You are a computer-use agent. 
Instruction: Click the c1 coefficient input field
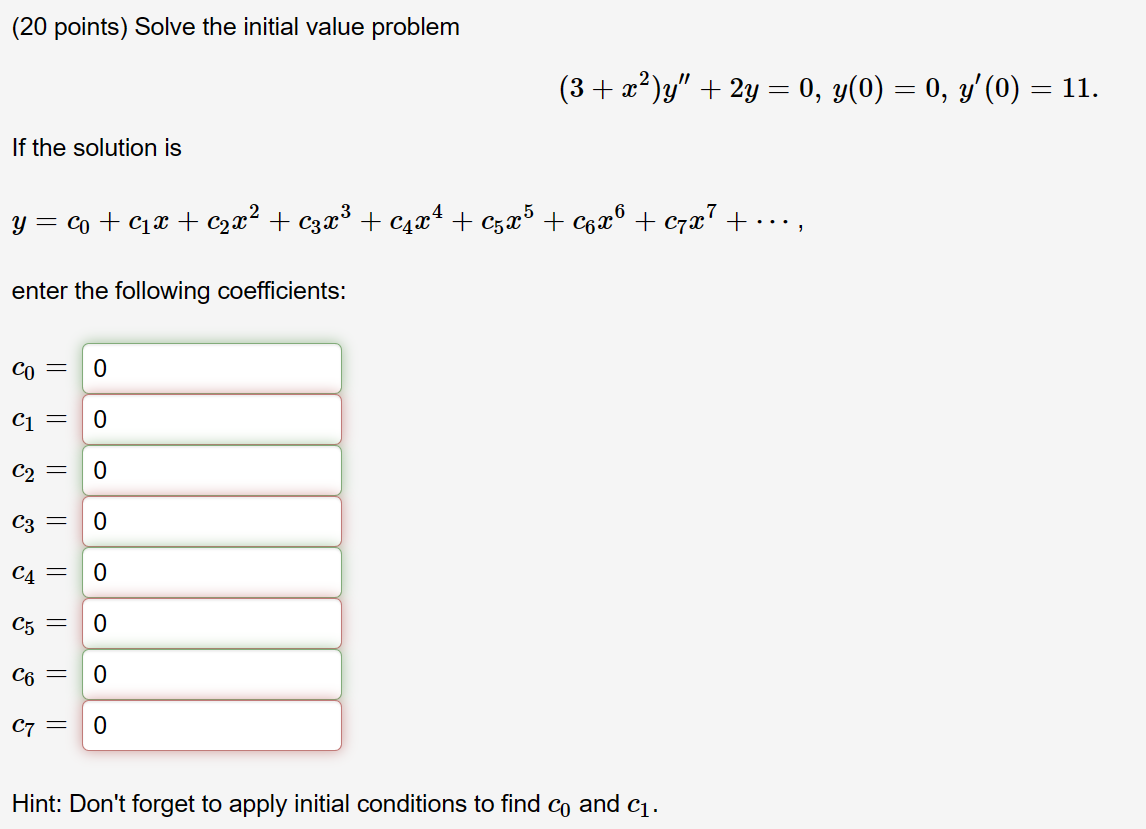click(x=210, y=418)
